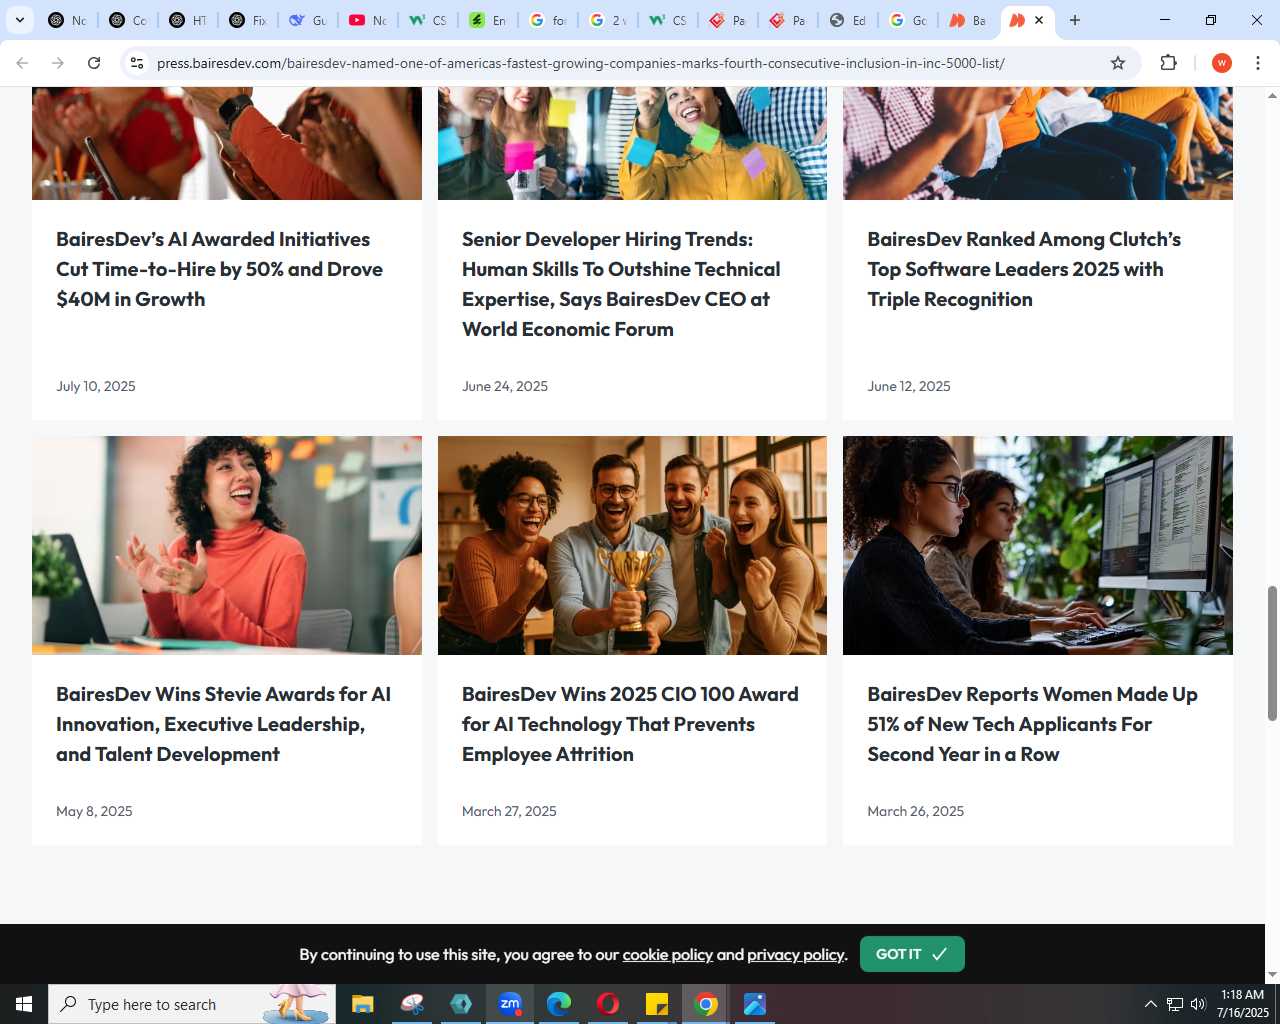Accept cookies with GOT IT button

912,954
